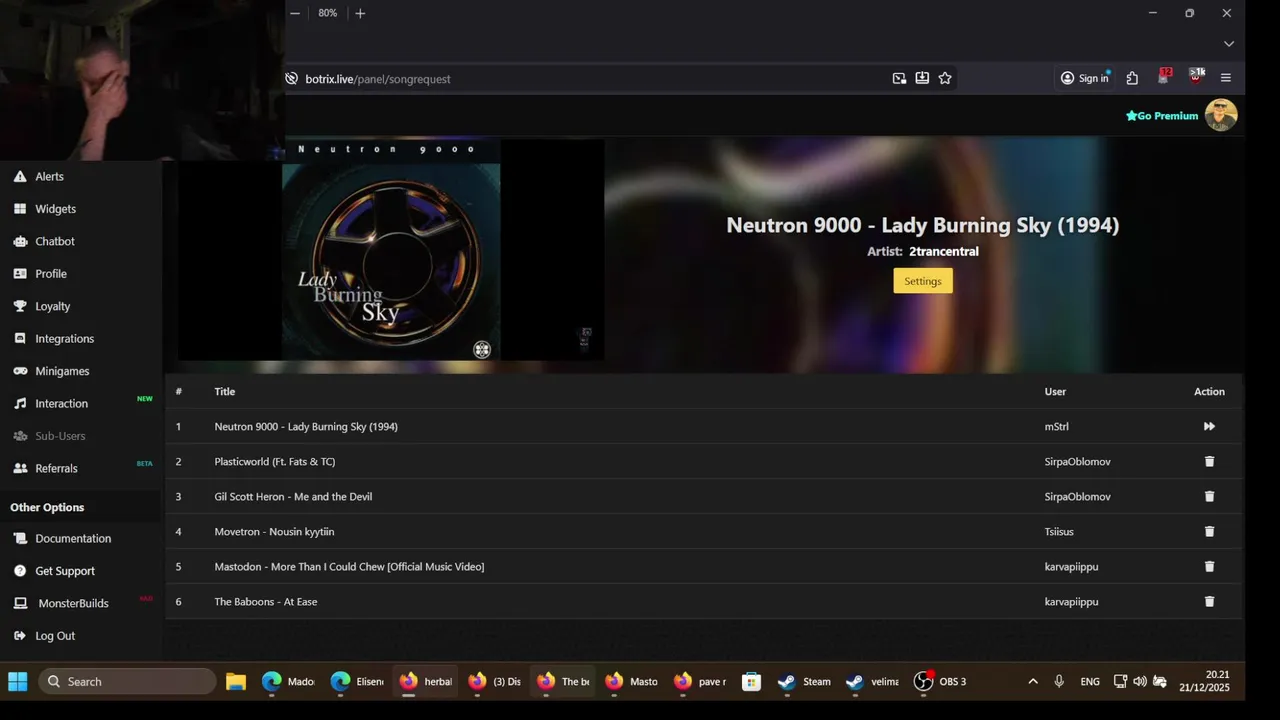Click the taskbar Search box
Screen dimensions: 1280x720
tap(127, 681)
